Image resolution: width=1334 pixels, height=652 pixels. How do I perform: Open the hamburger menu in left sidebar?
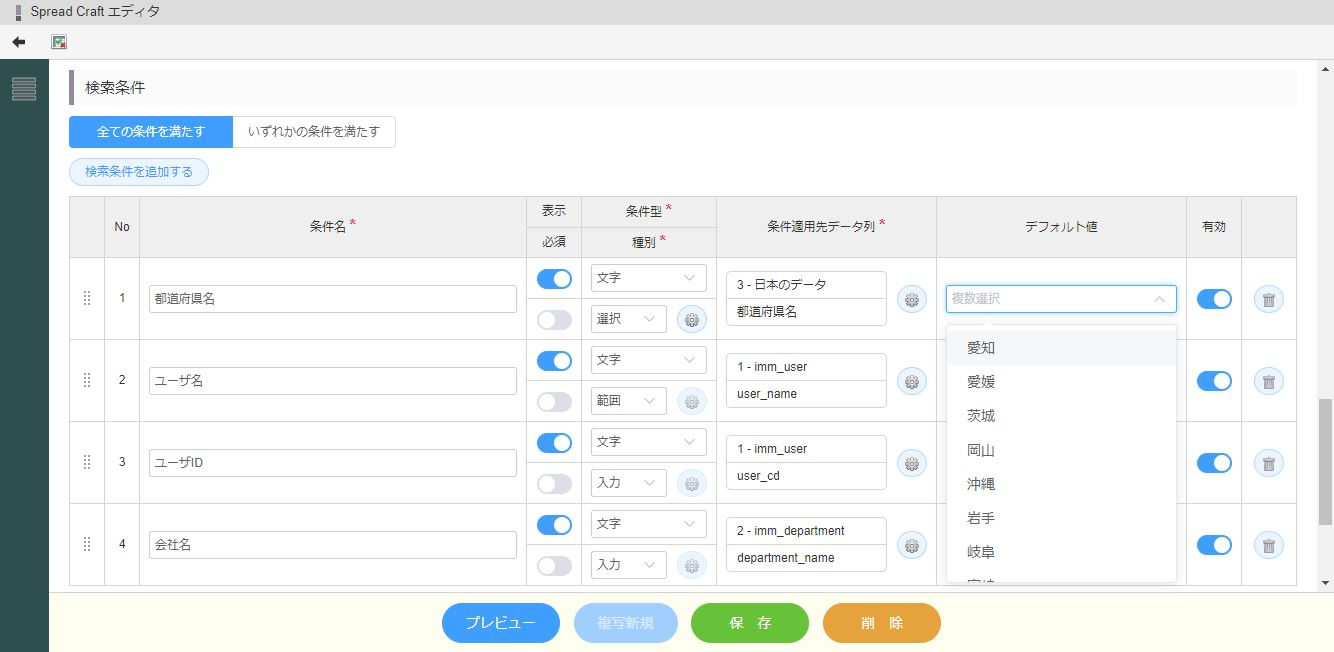24,89
